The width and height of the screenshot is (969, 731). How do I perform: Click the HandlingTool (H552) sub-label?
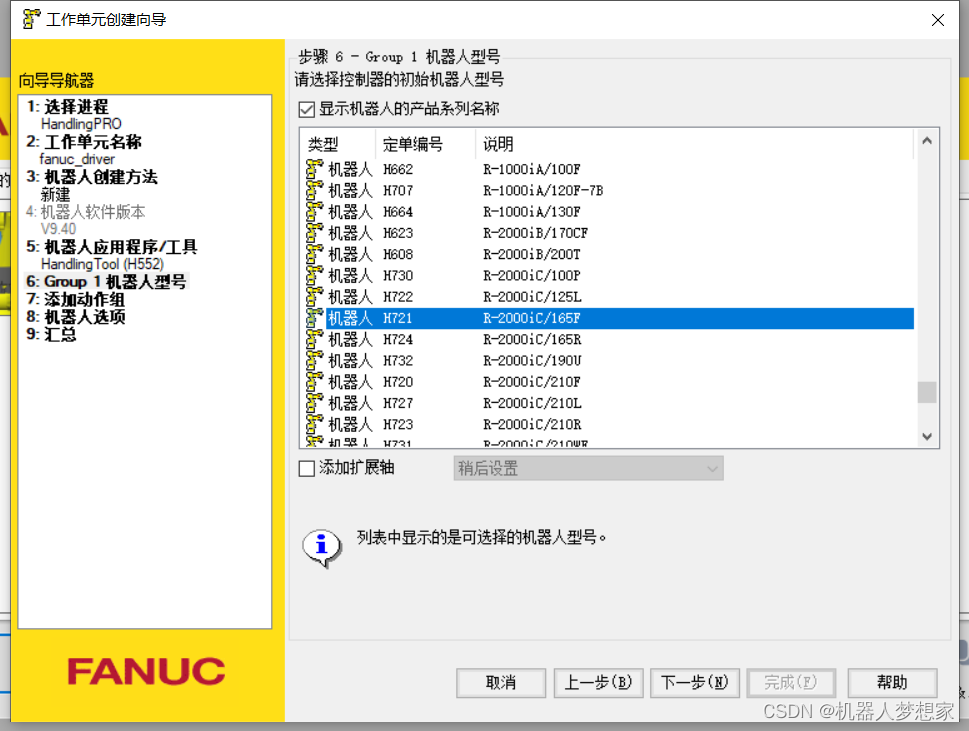[x=102, y=264]
